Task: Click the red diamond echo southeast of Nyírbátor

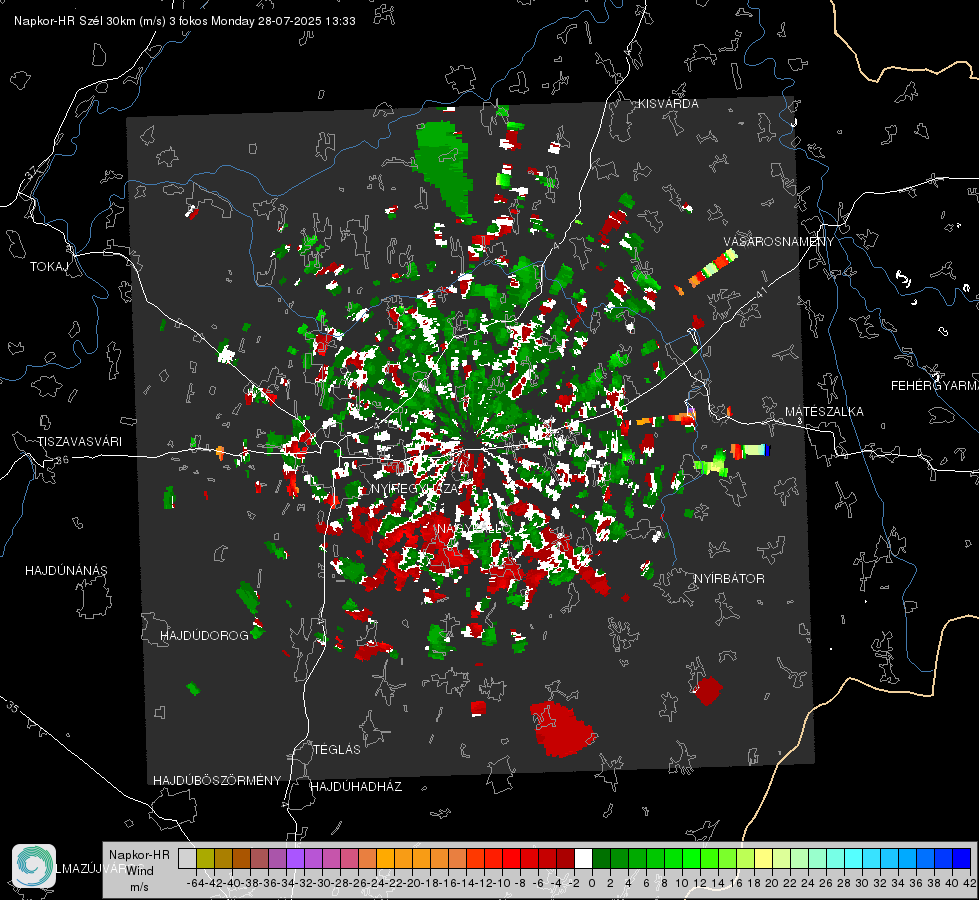Action: pos(708,691)
